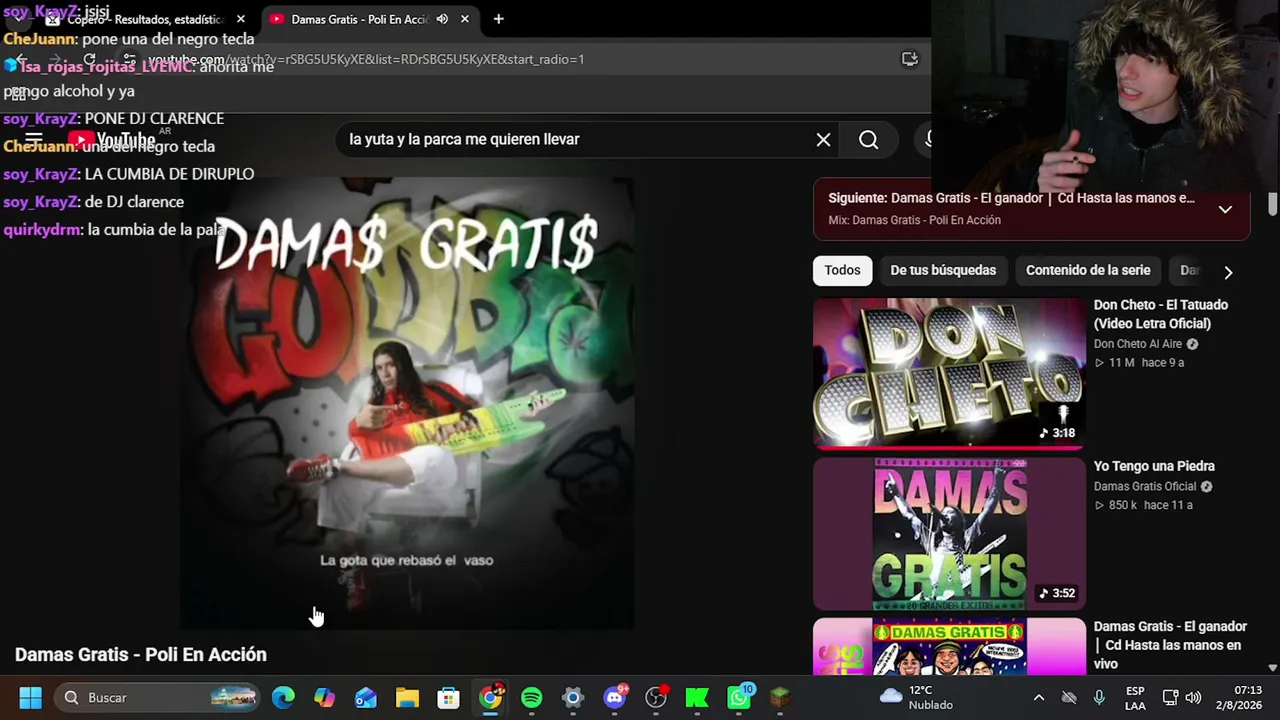Click the YouTube URL in the address bar
Screen dimensions: 1280x720
point(366,59)
